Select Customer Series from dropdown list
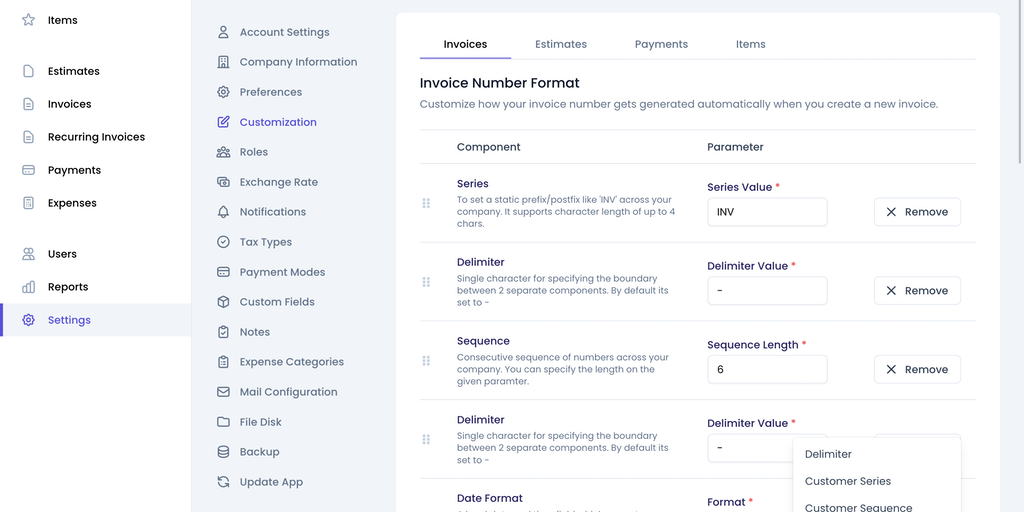This screenshot has width=1024, height=512. pos(847,481)
